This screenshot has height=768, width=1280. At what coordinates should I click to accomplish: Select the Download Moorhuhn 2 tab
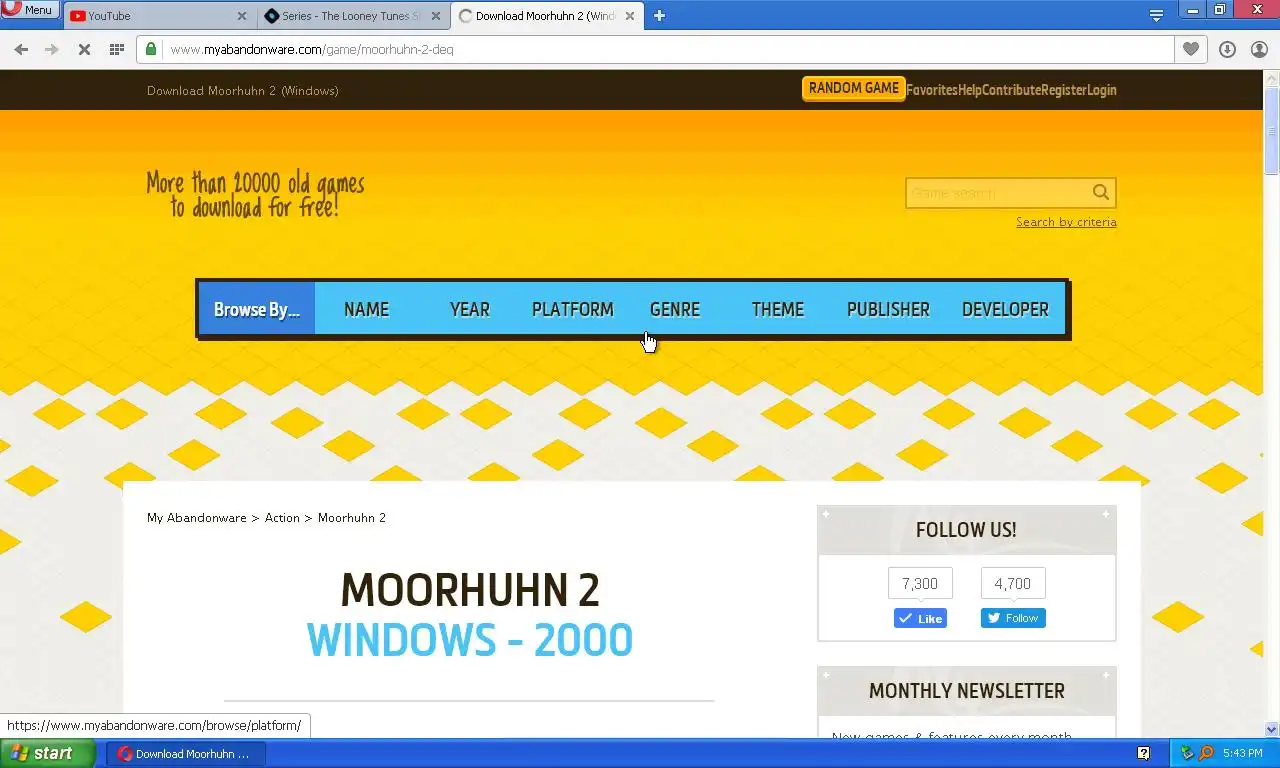tap(545, 16)
